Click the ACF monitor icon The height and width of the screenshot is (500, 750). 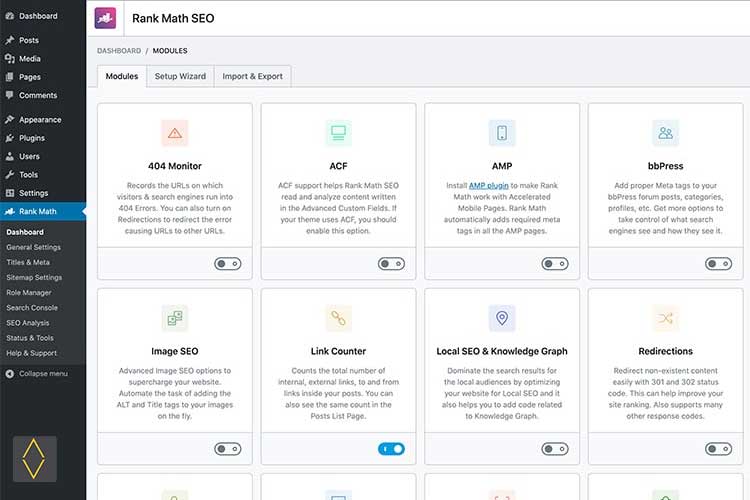tap(338, 133)
